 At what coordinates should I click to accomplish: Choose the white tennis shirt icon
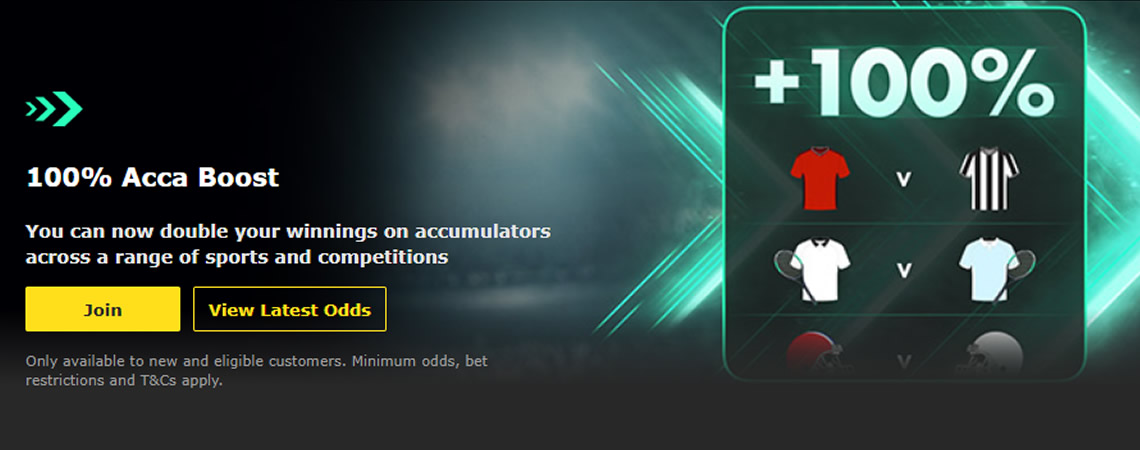click(x=820, y=270)
